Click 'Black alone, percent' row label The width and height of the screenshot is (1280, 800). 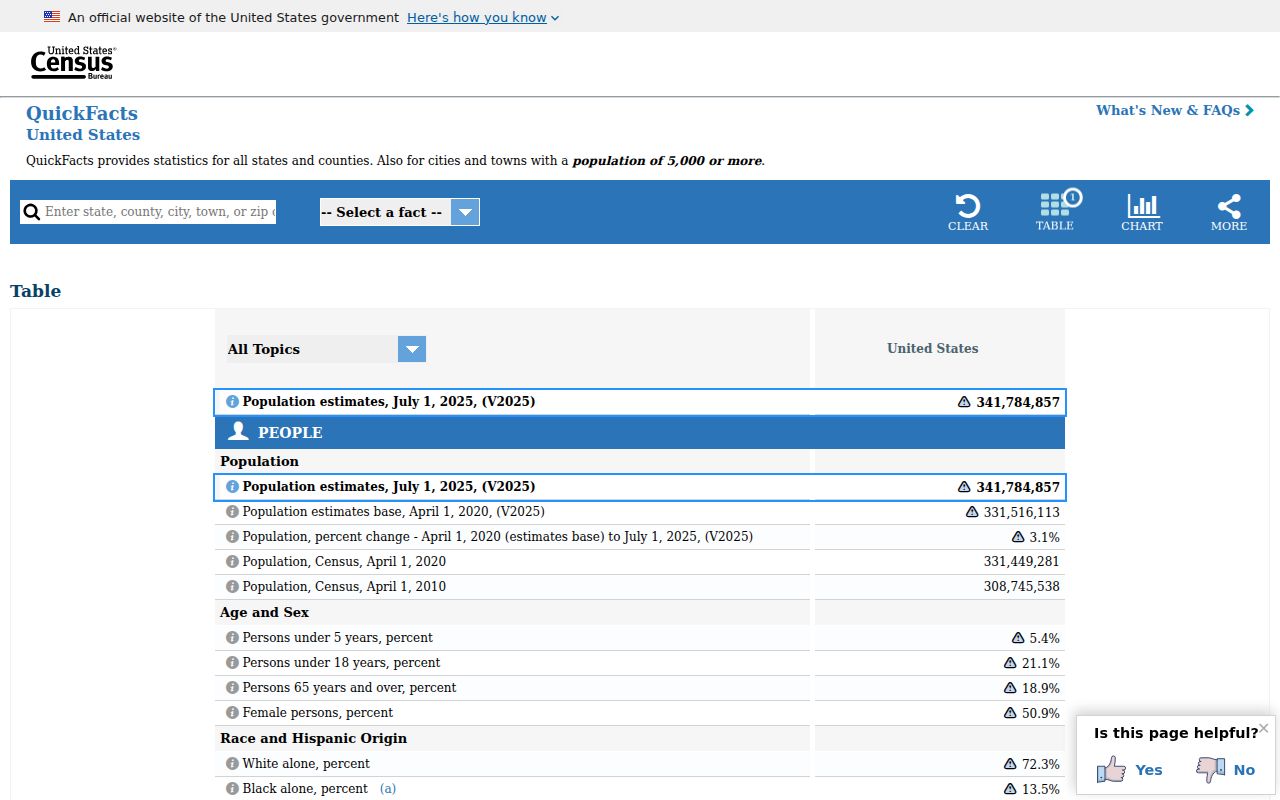coord(305,788)
